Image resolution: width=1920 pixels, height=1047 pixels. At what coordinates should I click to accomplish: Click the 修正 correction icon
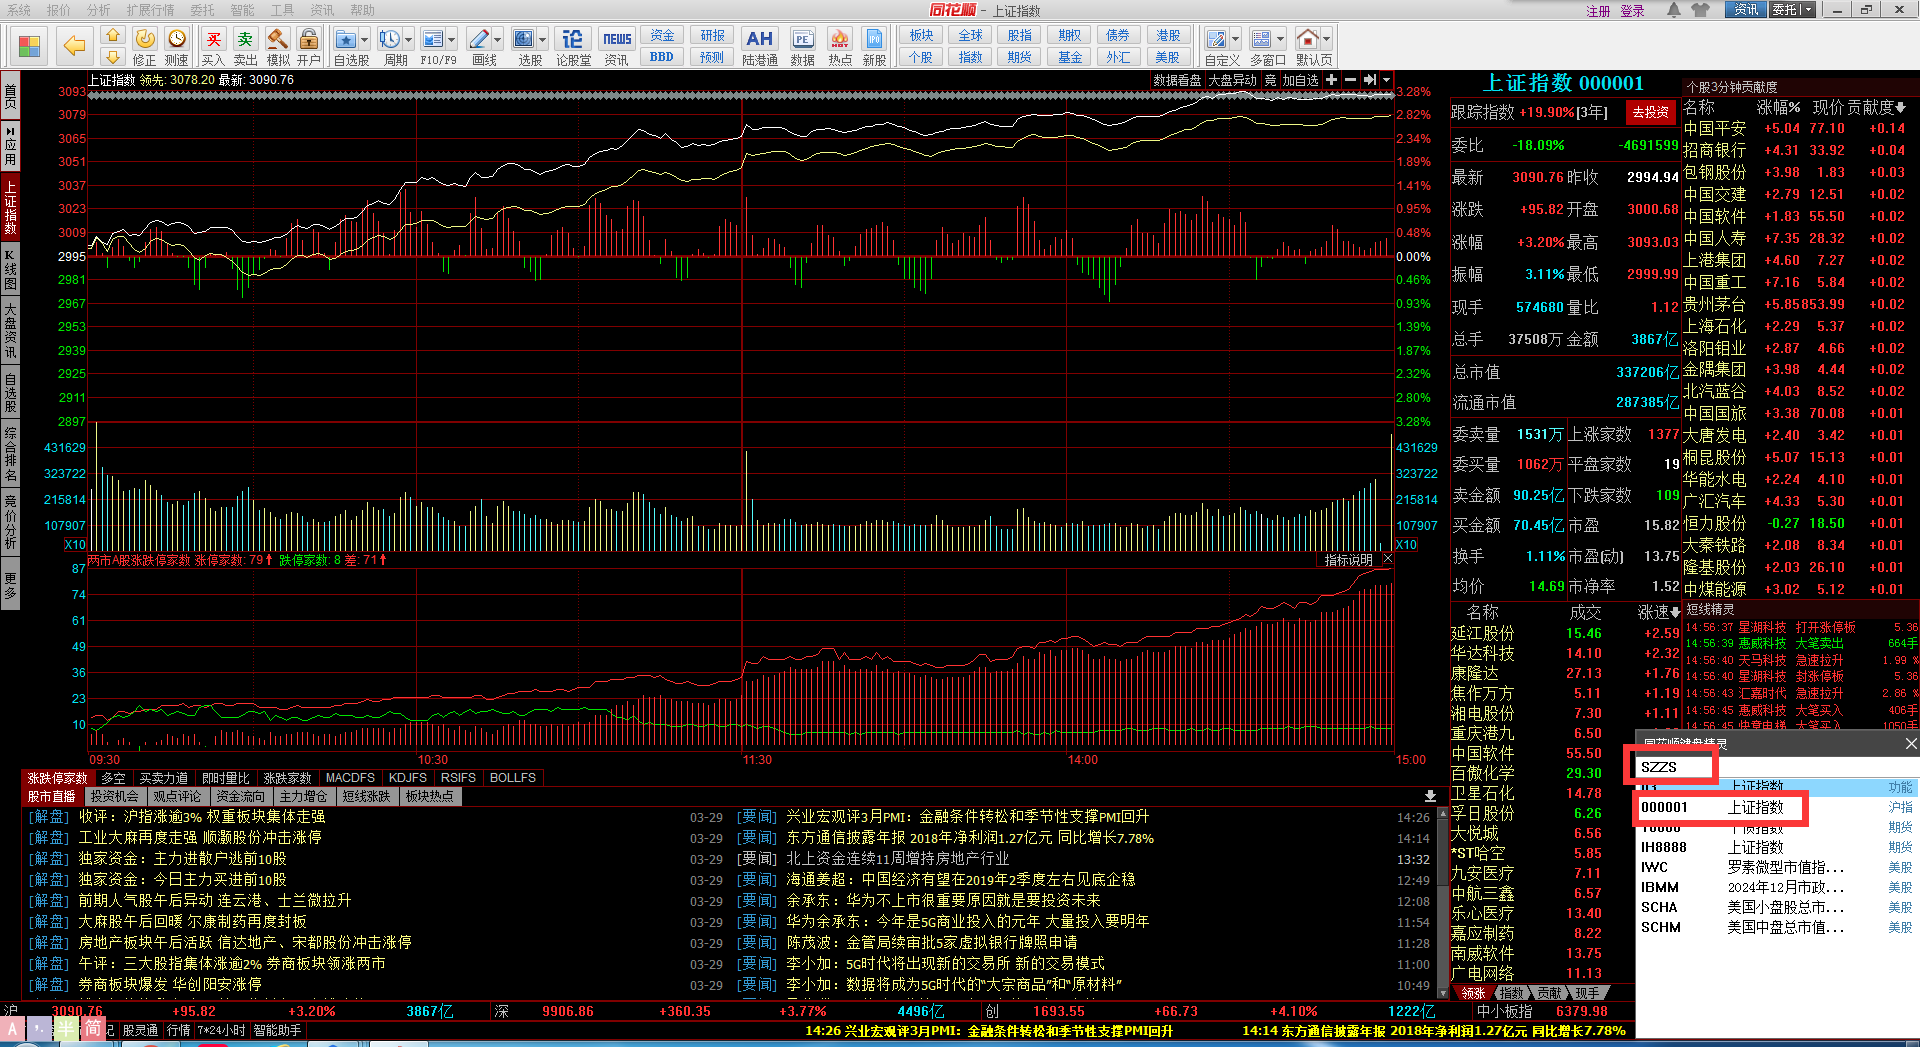145,46
